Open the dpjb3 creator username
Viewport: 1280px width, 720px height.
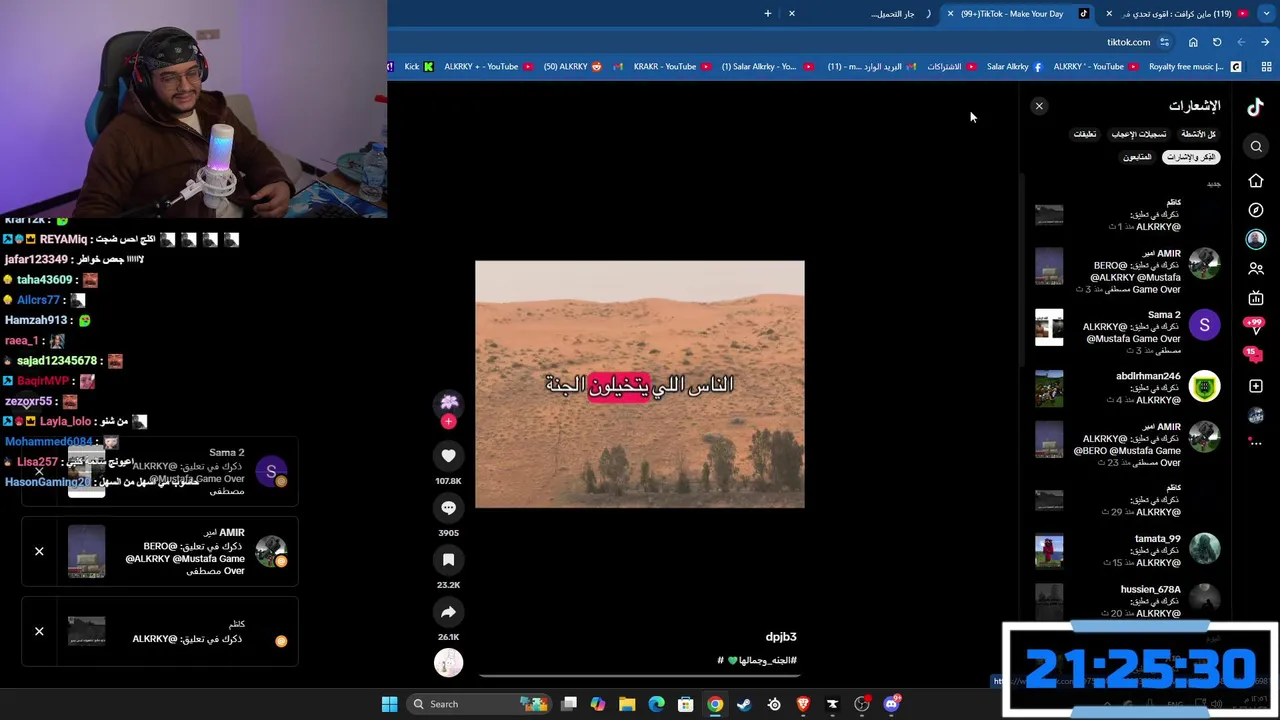(x=781, y=637)
